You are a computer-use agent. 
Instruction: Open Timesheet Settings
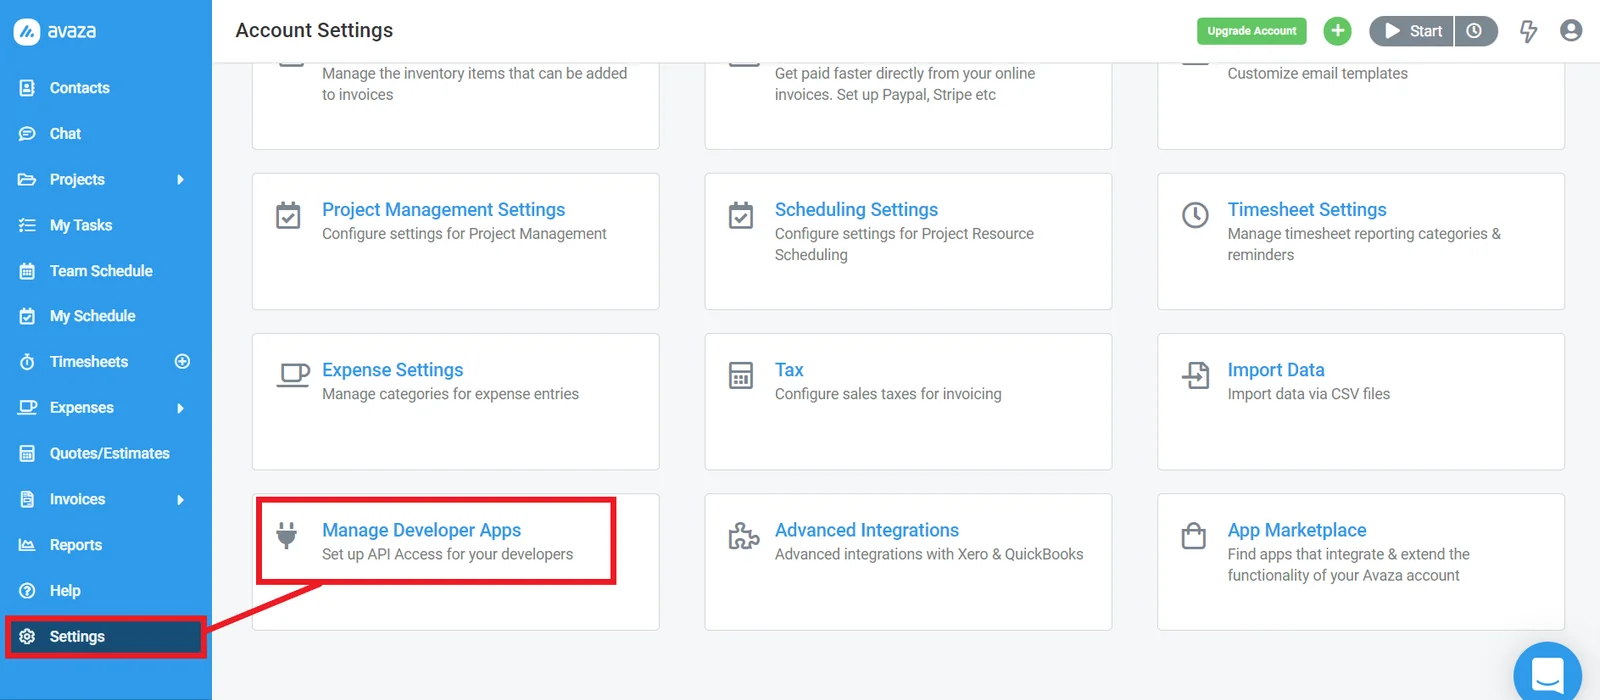point(1307,210)
